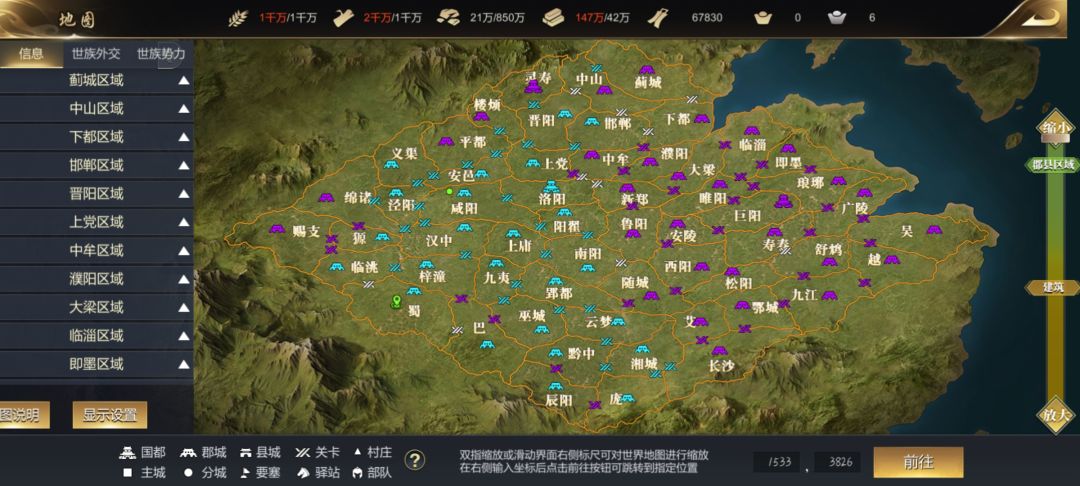Expand the 上党区域 row triangle
This screenshot has width=1080, height=486.
184,222
